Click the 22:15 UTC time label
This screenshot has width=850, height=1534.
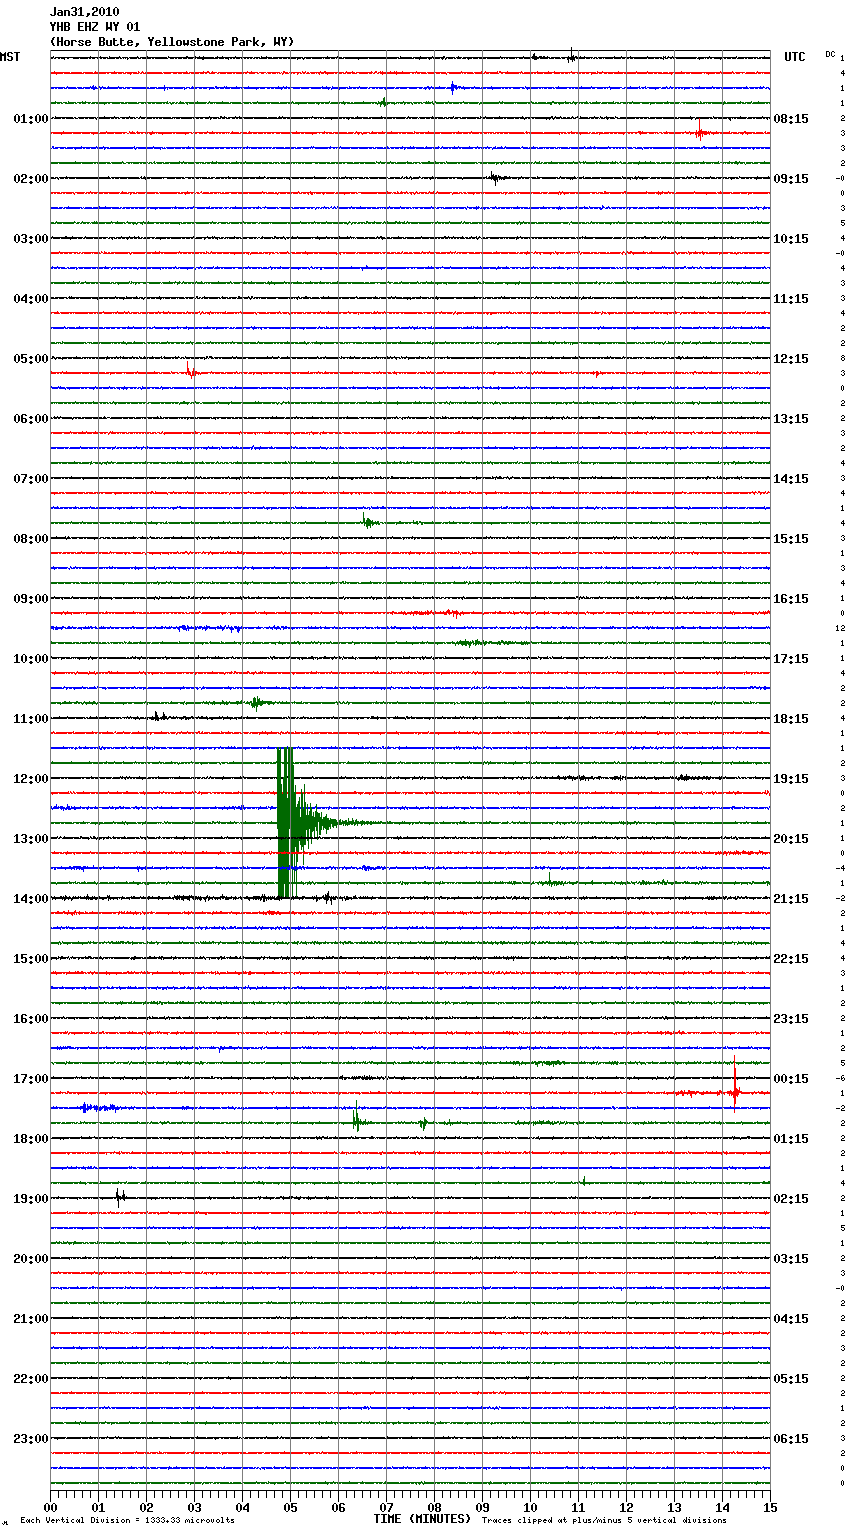coord(791,959)
